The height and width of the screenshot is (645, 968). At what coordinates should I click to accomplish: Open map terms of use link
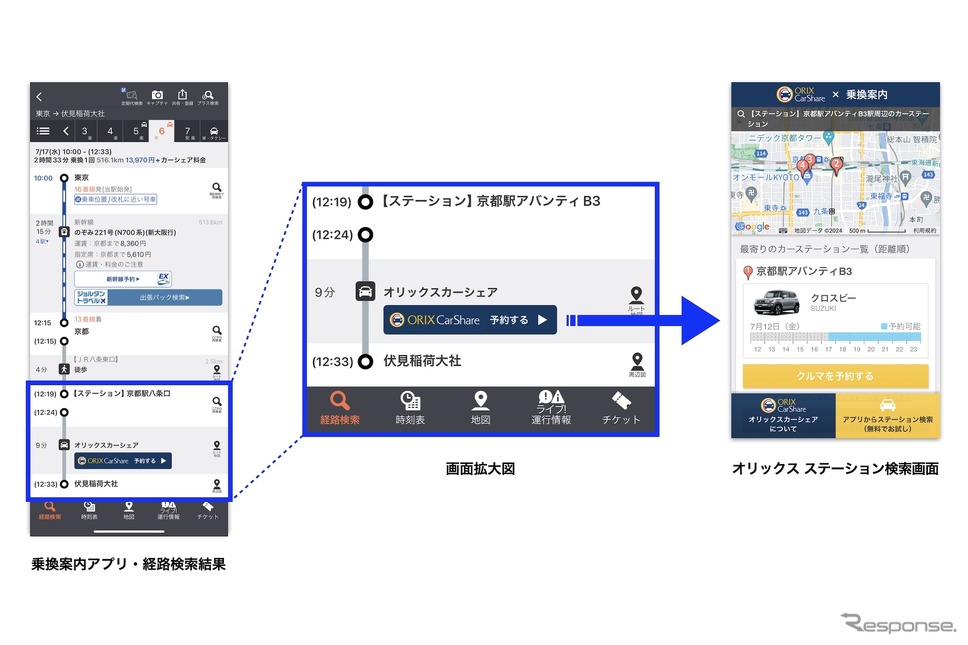pyautogui.click(x=924, y=230)
